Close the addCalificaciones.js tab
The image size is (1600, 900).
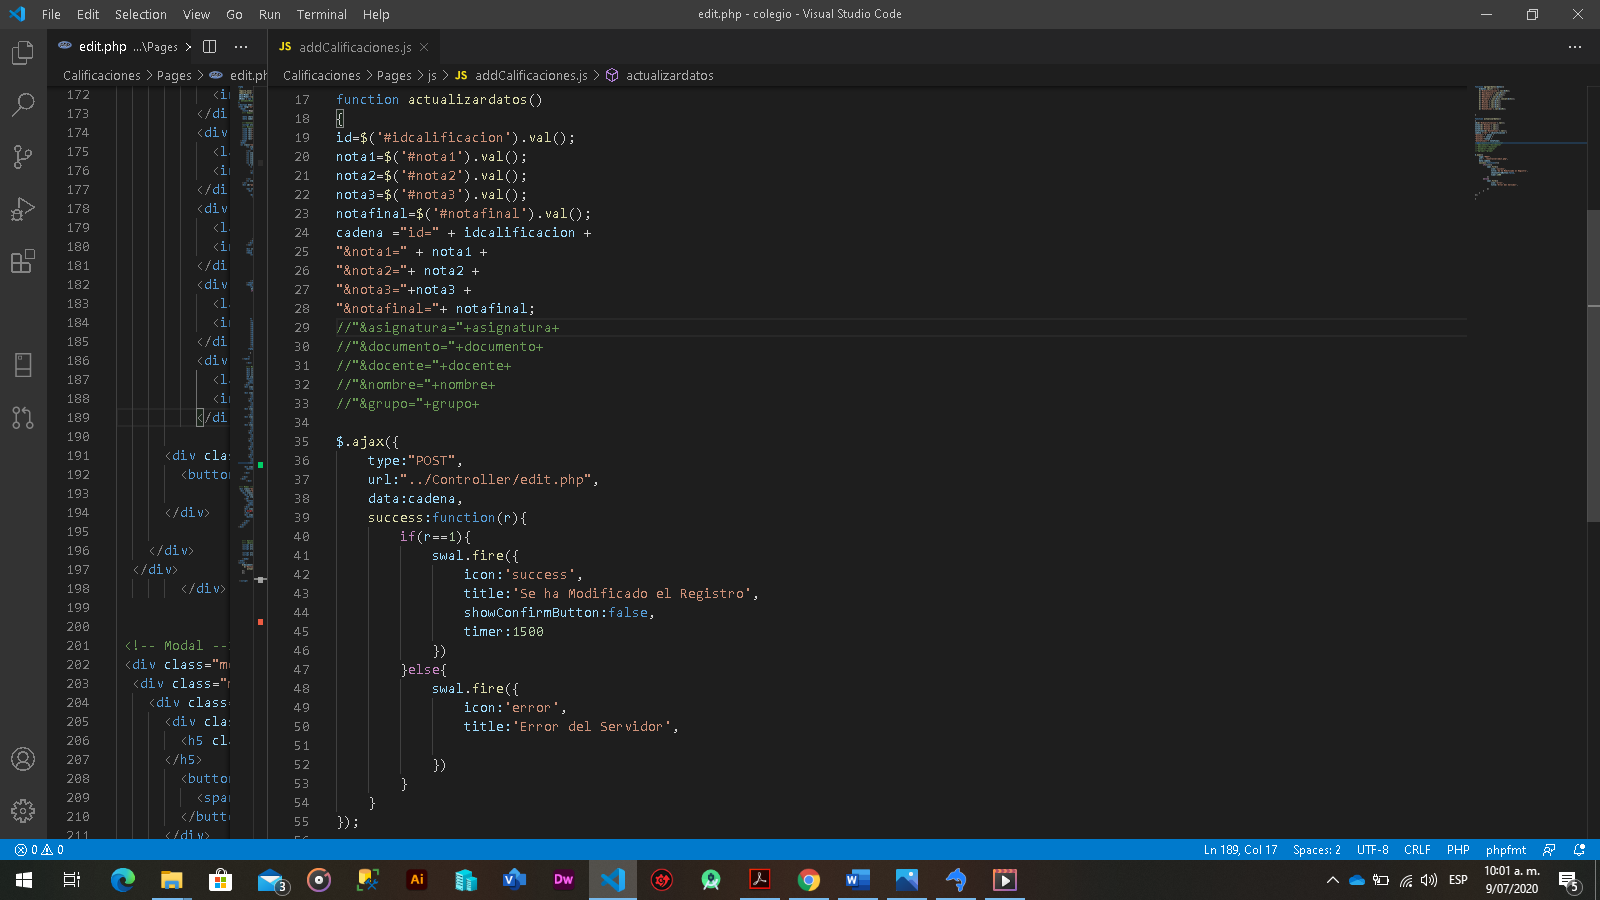click(x=424, y=47)
